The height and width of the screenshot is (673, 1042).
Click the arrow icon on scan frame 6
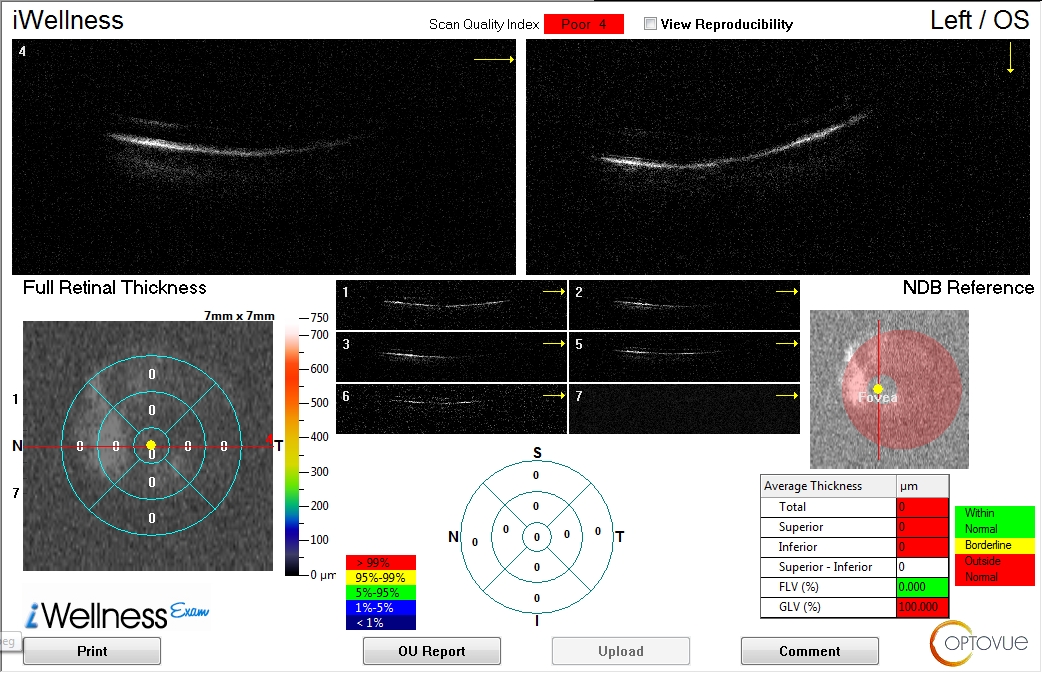pos(551,396)
